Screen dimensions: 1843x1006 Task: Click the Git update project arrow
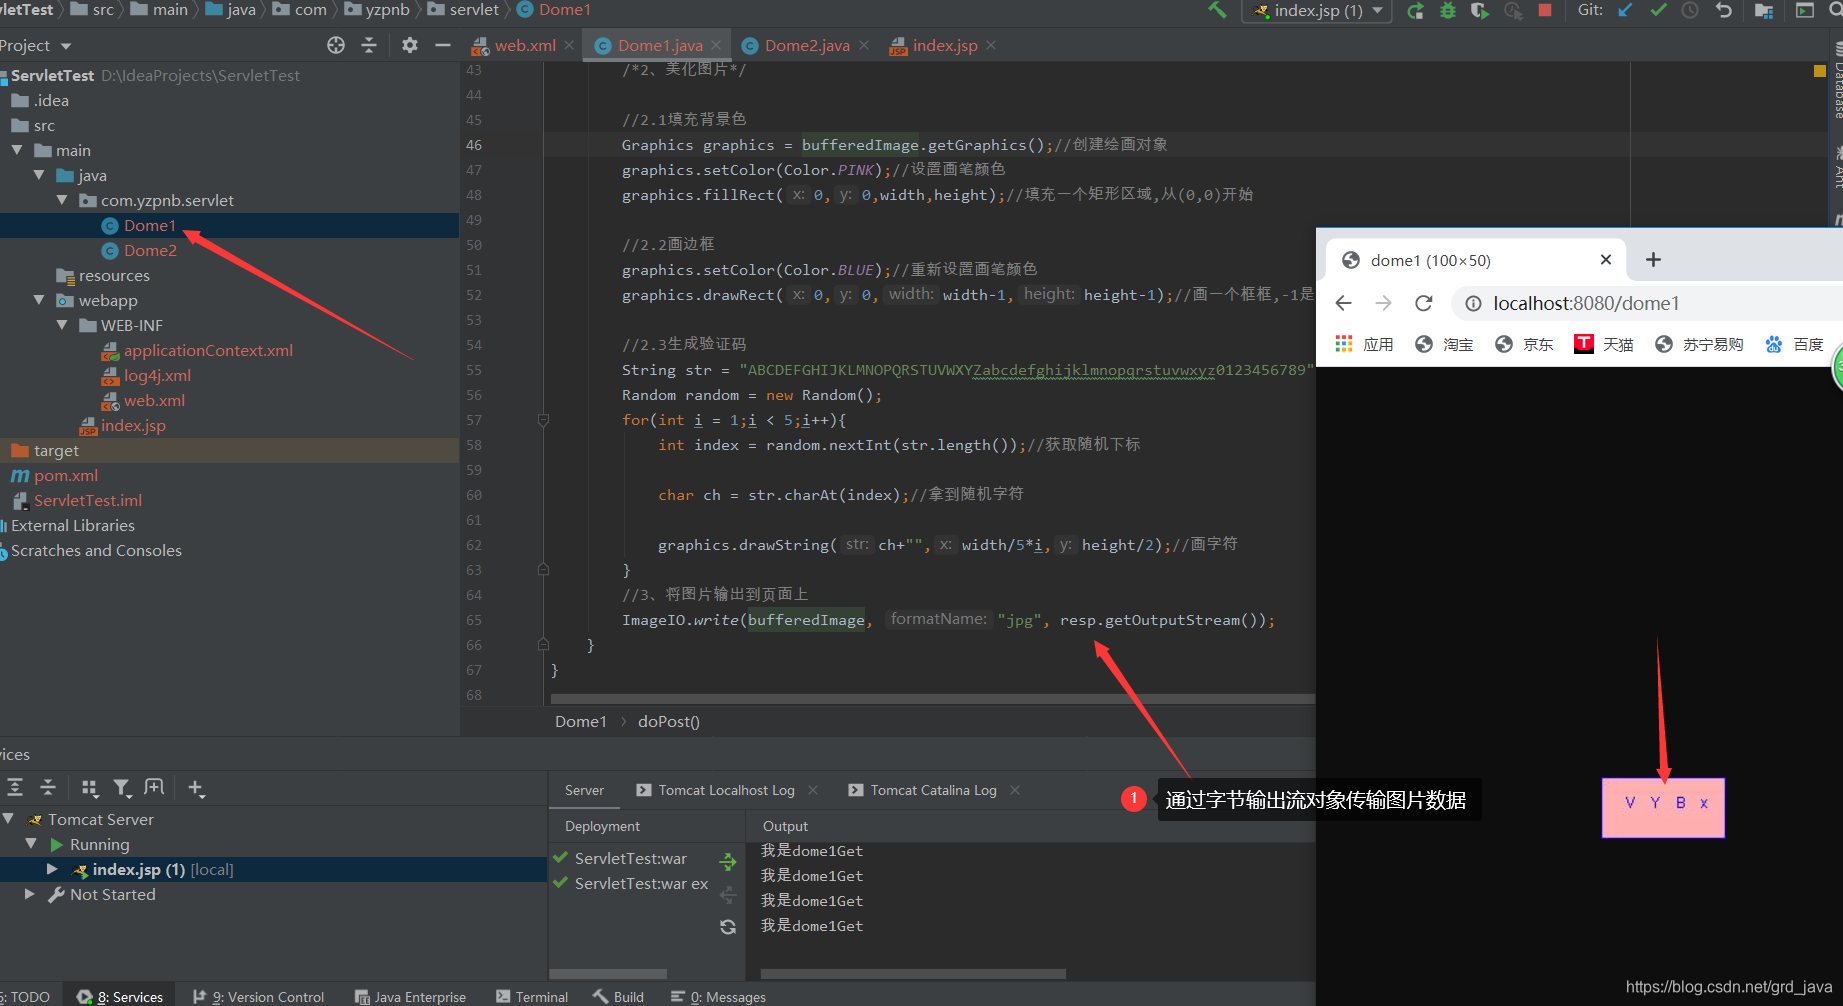pos(1625,10)
